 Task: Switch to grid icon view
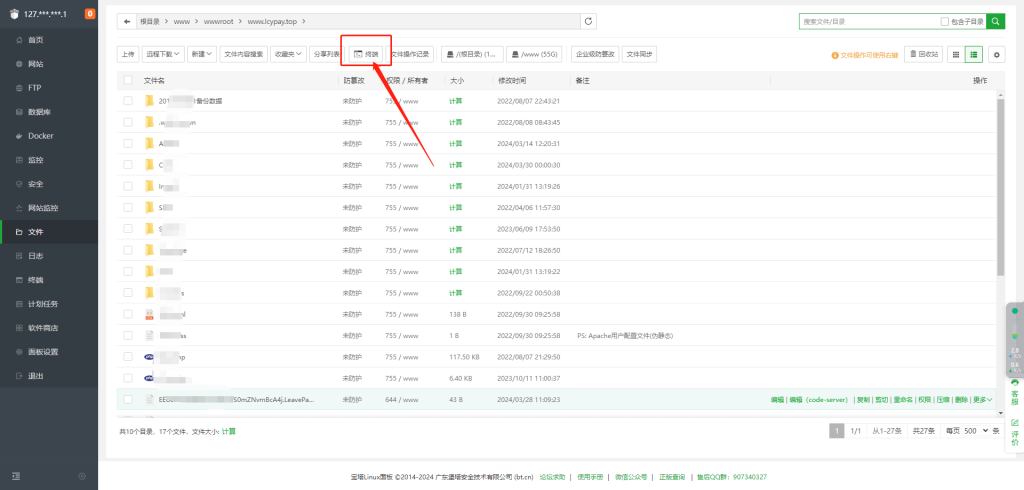point(956,54)
